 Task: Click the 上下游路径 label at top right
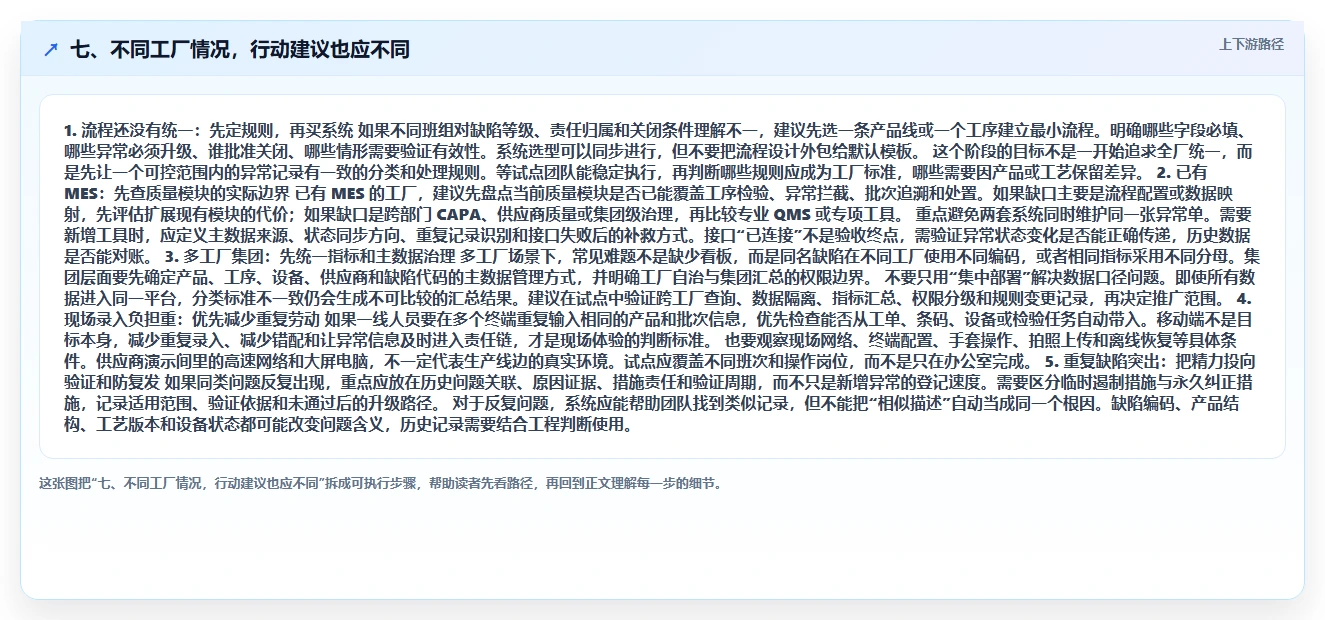[x=1251, y=44]
